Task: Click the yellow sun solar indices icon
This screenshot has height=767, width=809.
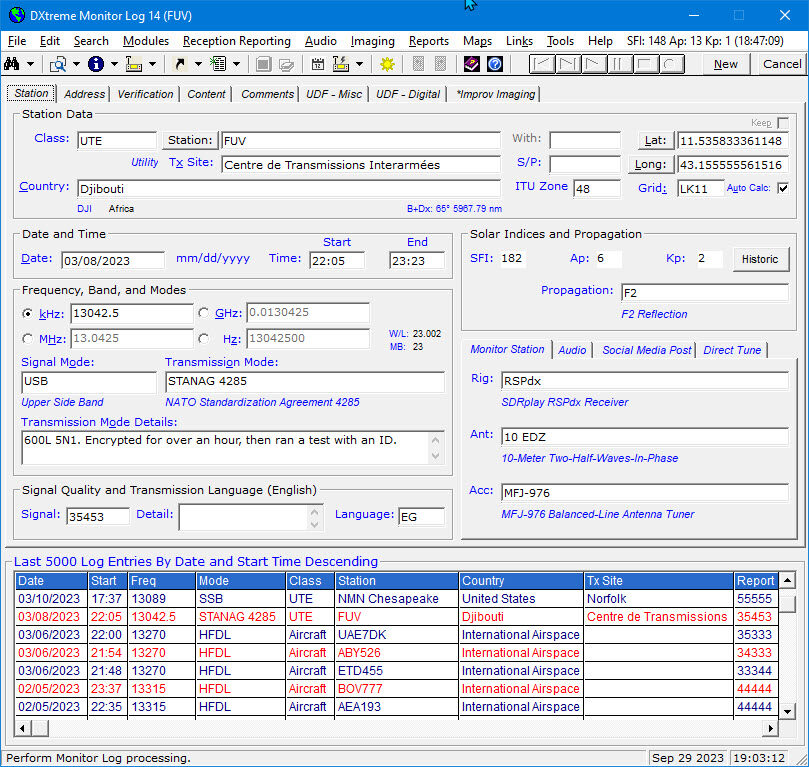Action: (387, 64)
